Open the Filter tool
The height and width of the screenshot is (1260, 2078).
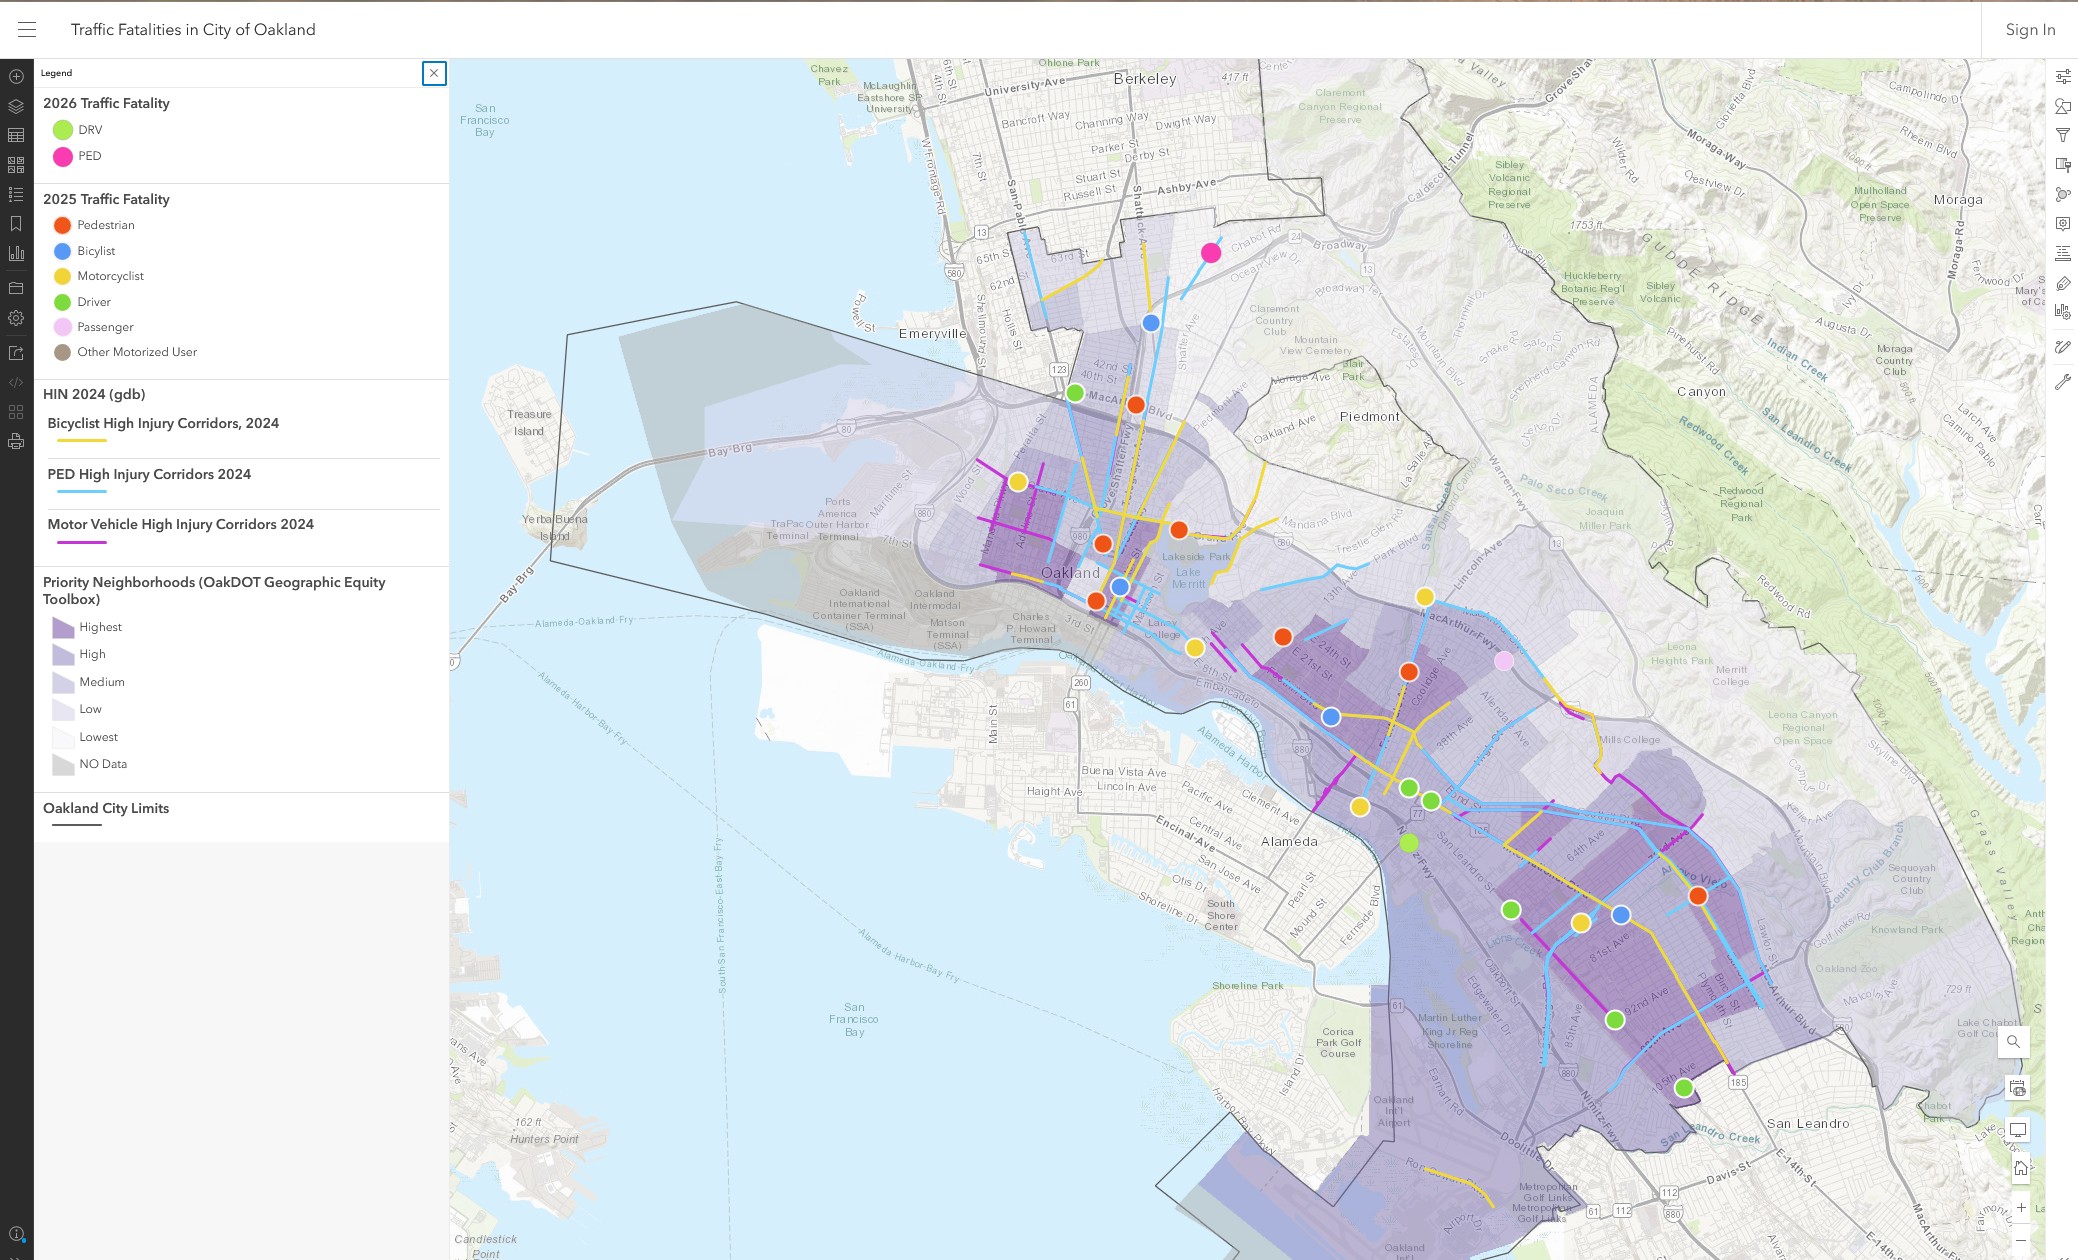pyautogui.click(x=2062, y=135)
